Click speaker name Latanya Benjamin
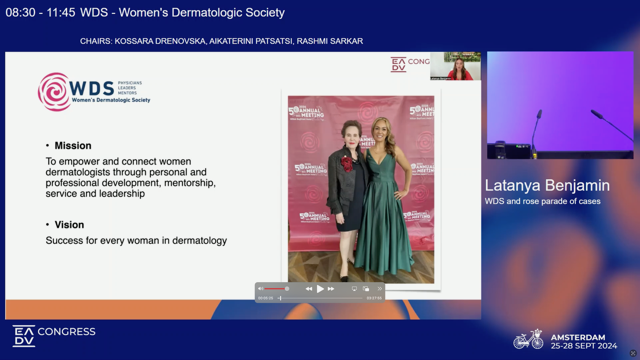This screenshot has height=360, width=640. click(547, 185)
